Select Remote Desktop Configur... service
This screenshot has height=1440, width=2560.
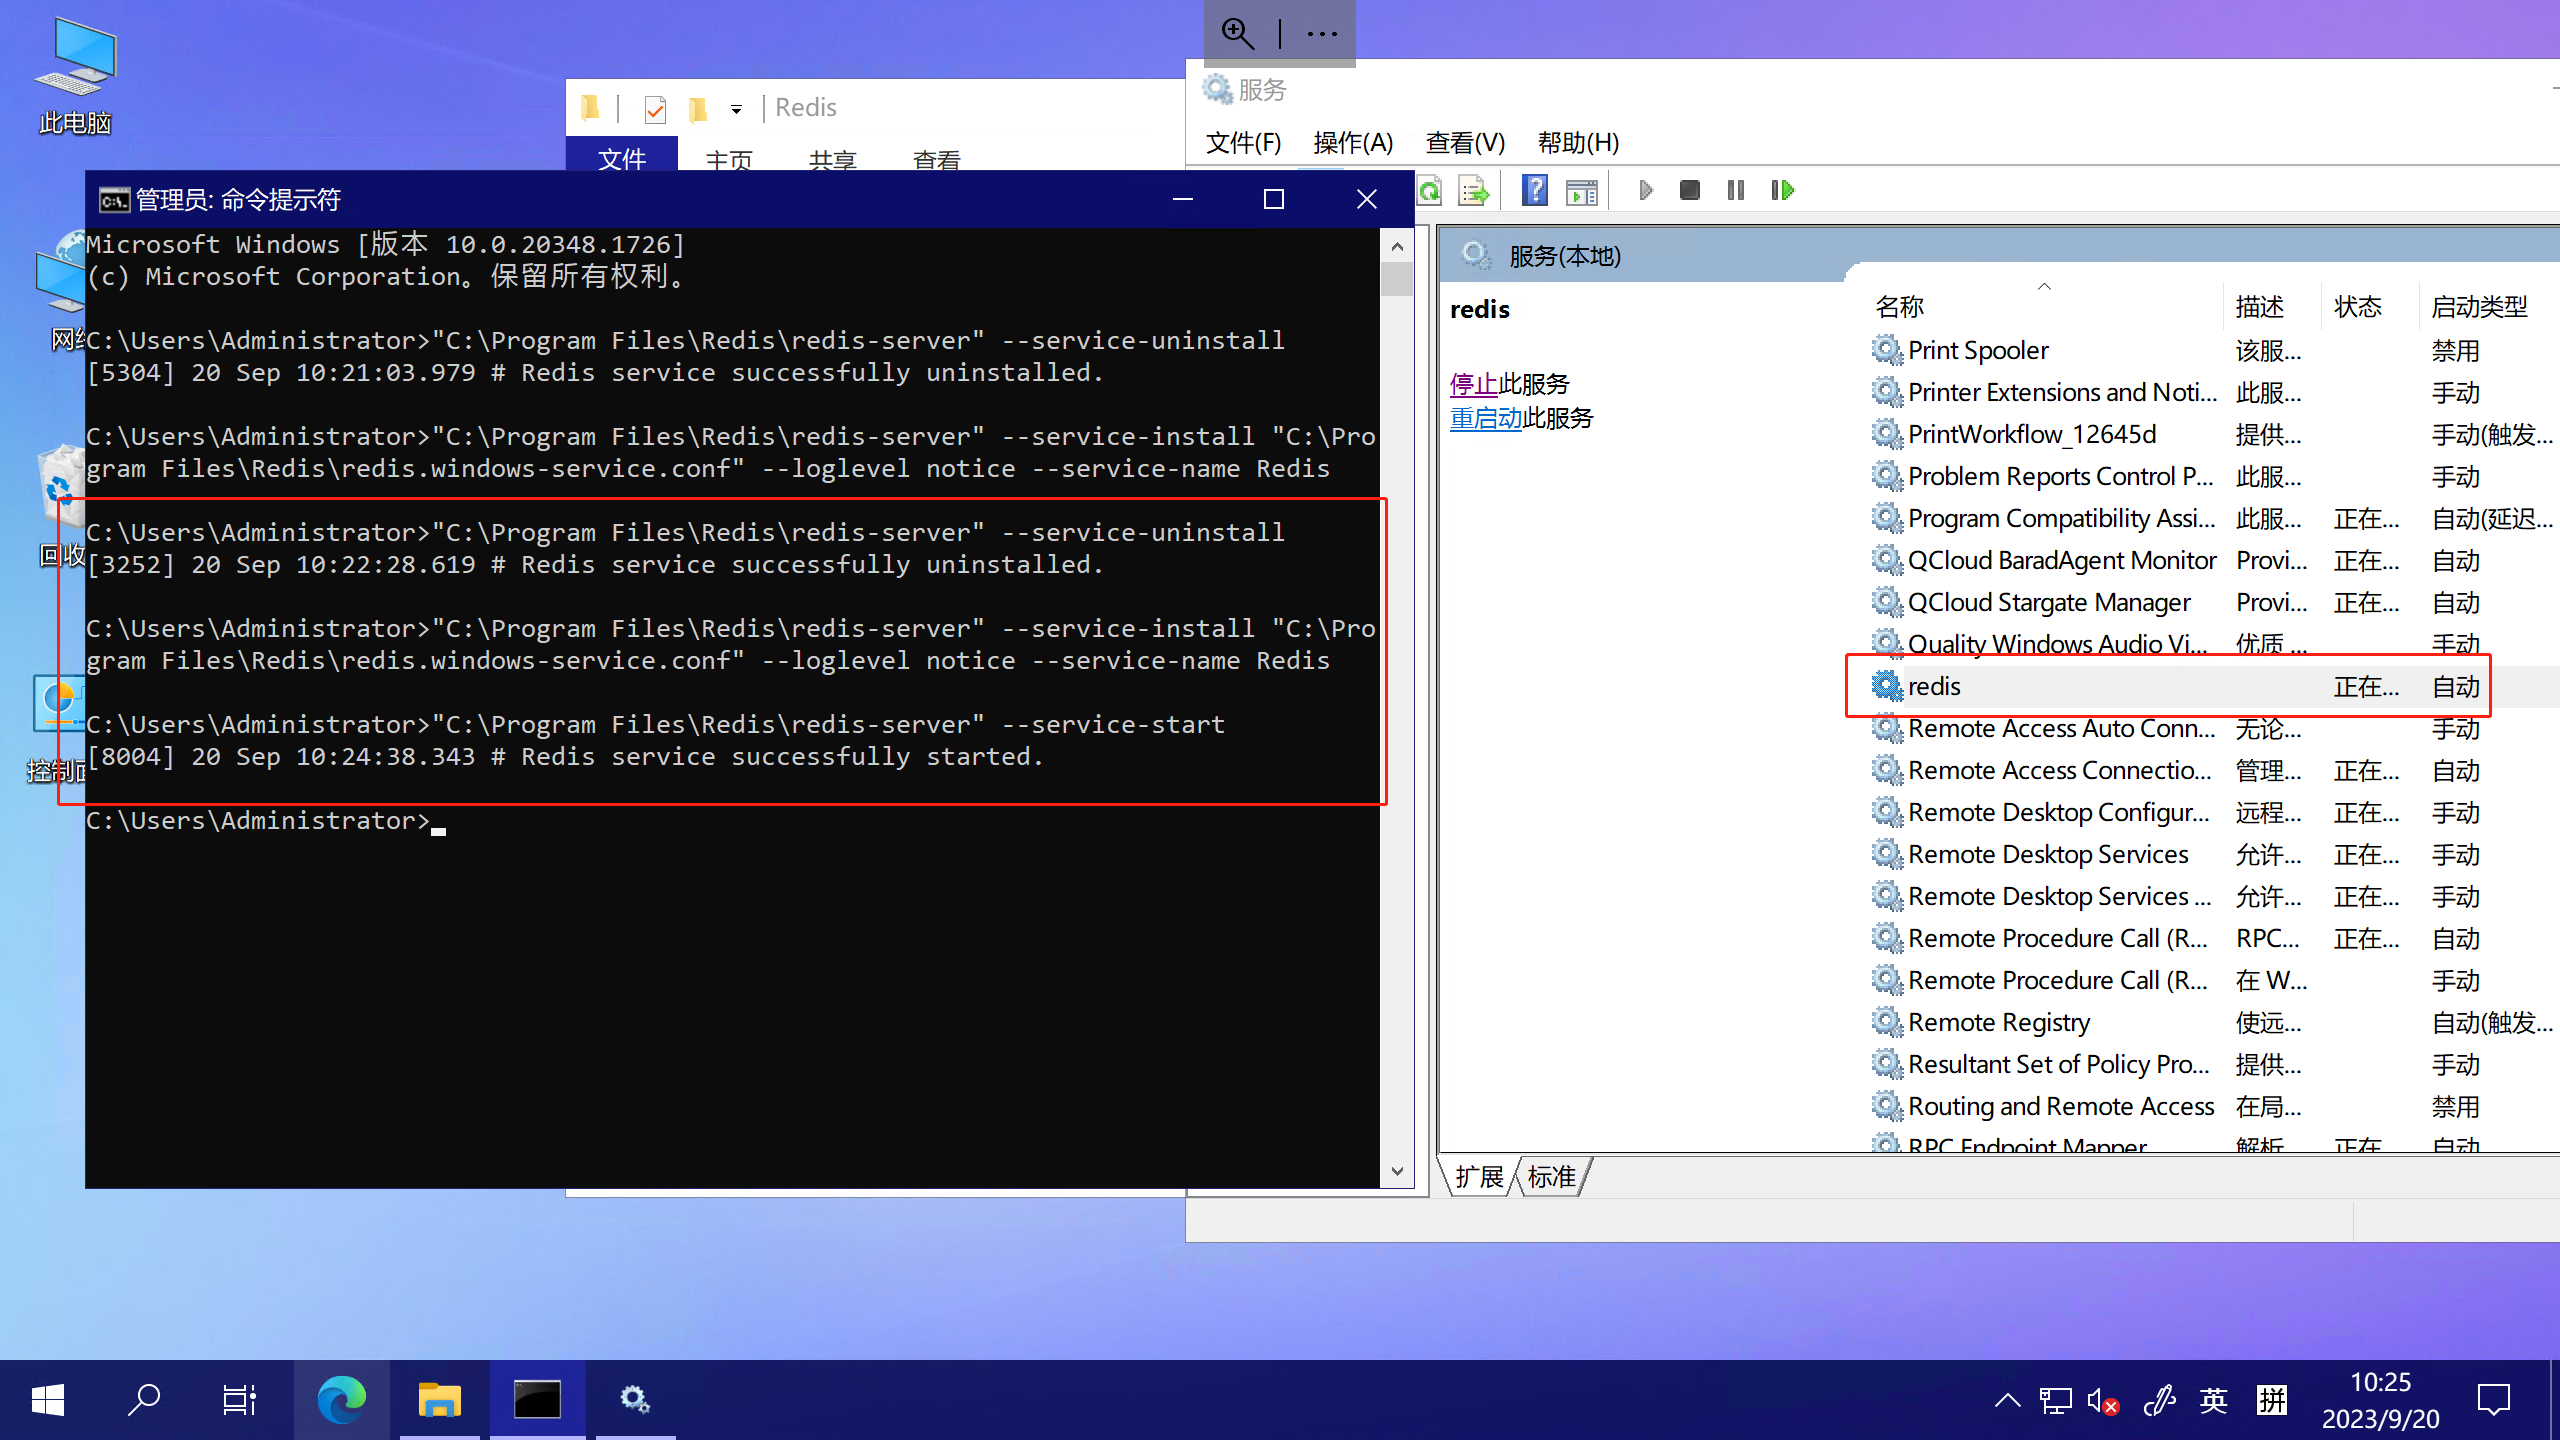point(2058,812)
